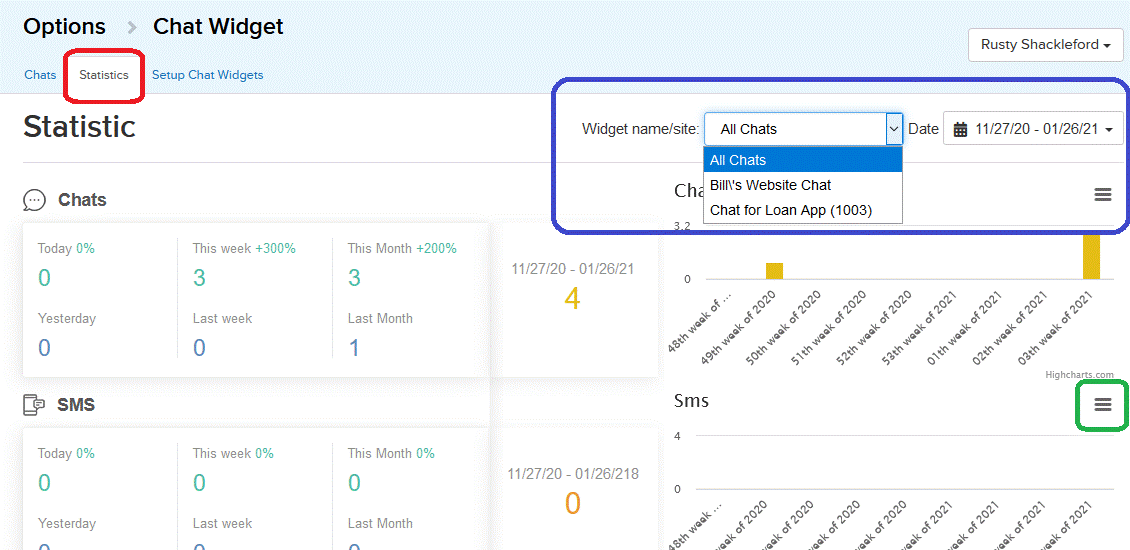
Task: Click the Options breadcrumb
Action: click(64, 27)
